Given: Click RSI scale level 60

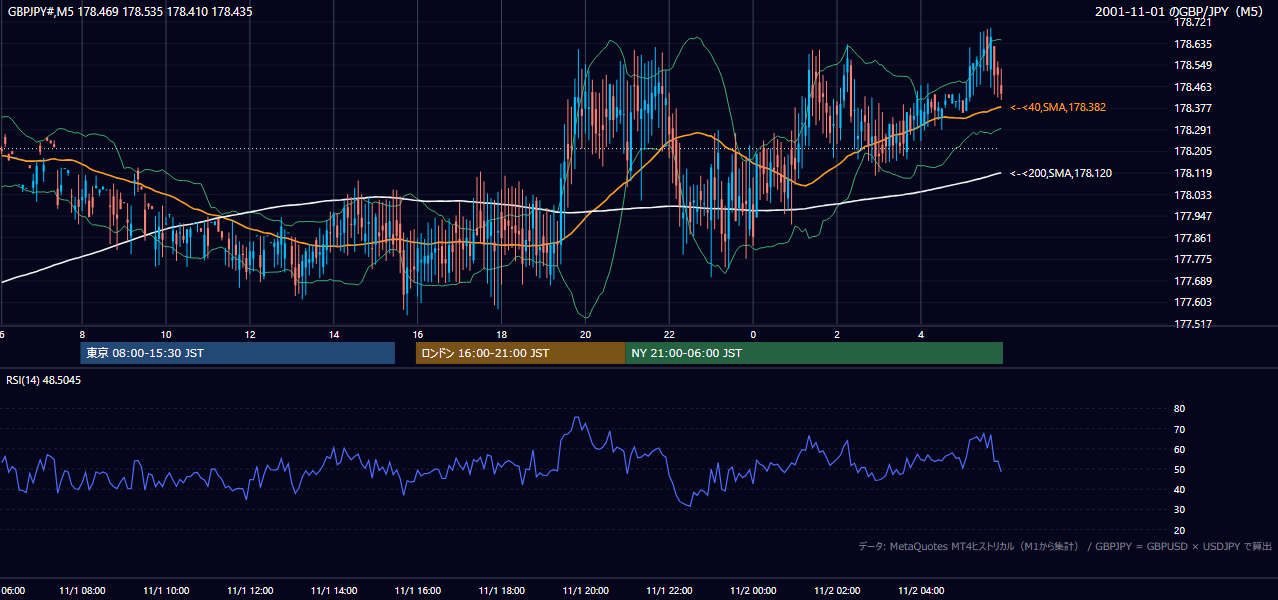Looking at the screenshot, I should point(1179,449).
